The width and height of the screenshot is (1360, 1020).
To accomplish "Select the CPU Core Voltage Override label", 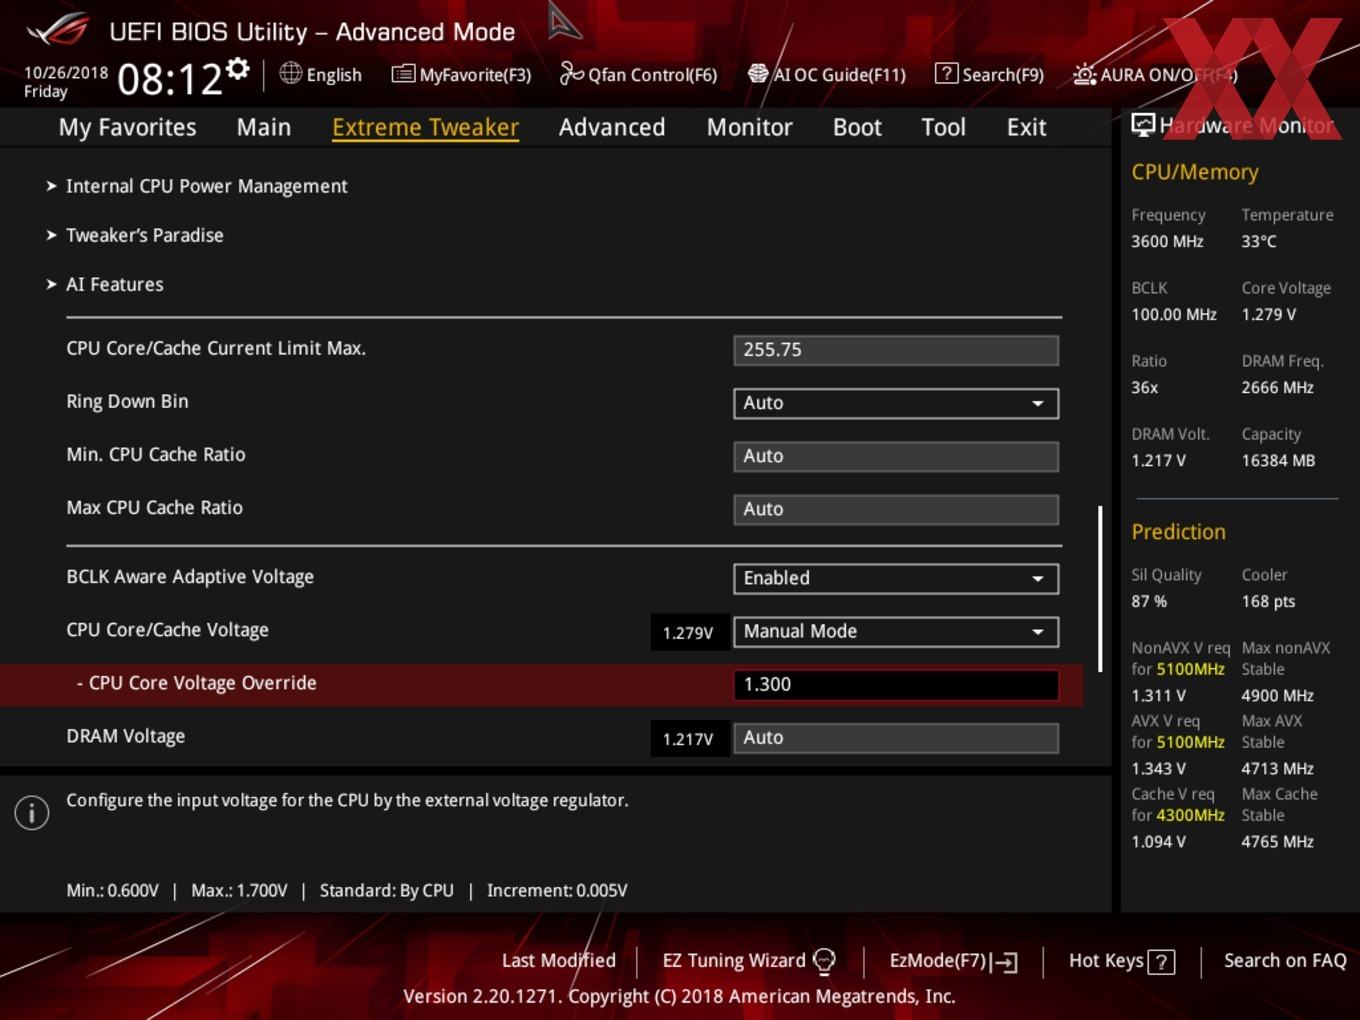I will pyautogui.click(x=197, y=683).
